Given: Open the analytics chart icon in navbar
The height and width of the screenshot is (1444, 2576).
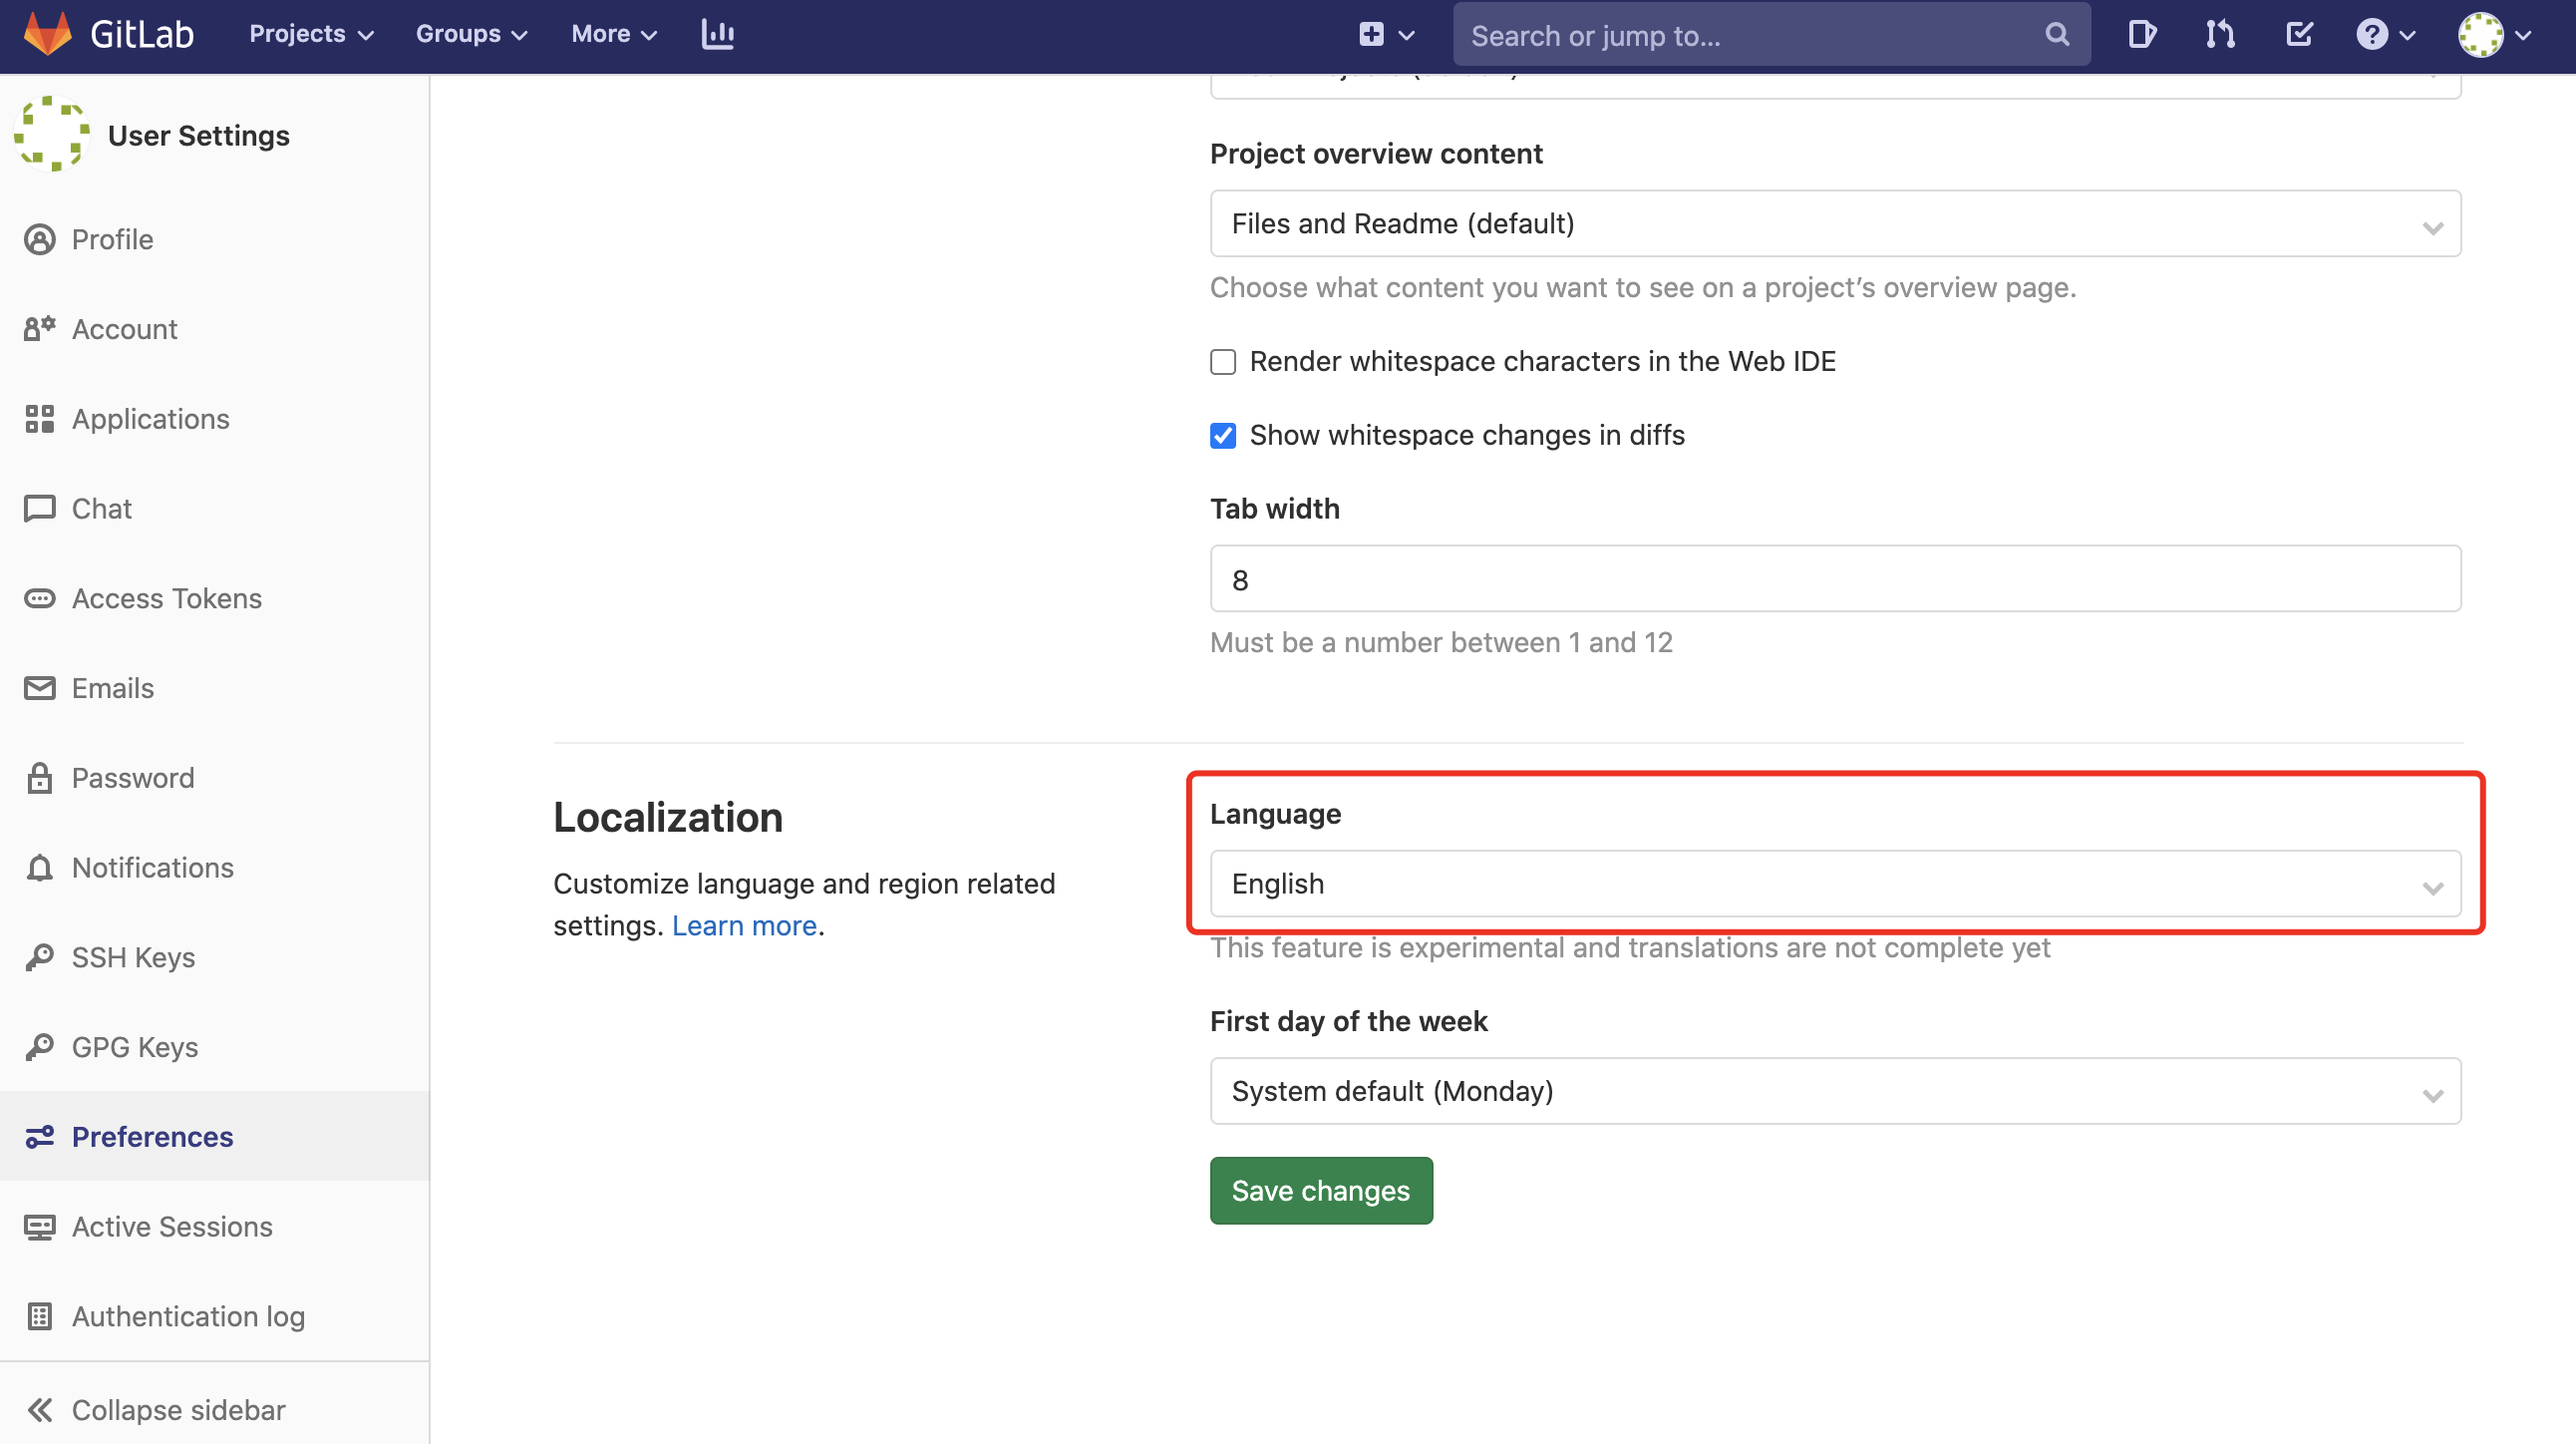Looking at the screenshot, I should click(x=717, y=34).
